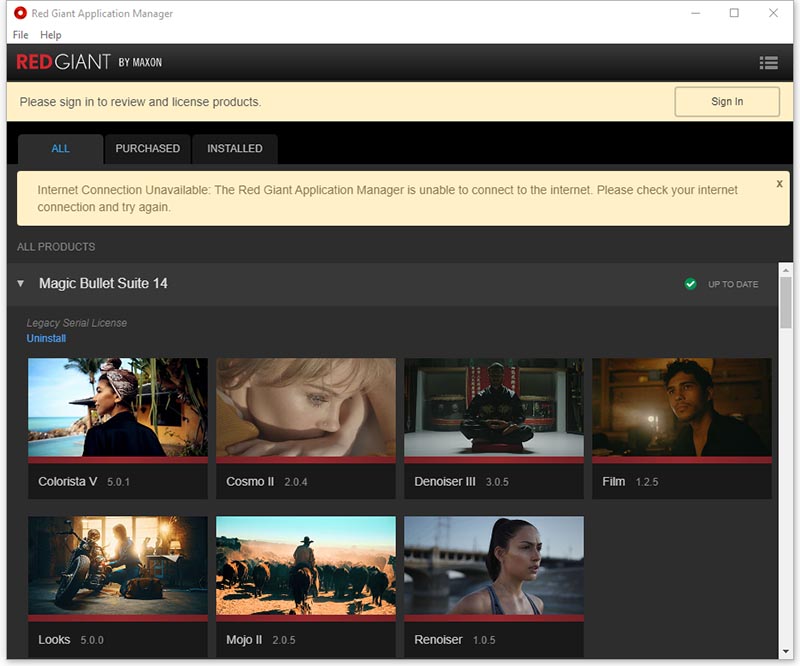Switch to the ALL tab
The width and height of the screenshot is (800, 666).
60,149
